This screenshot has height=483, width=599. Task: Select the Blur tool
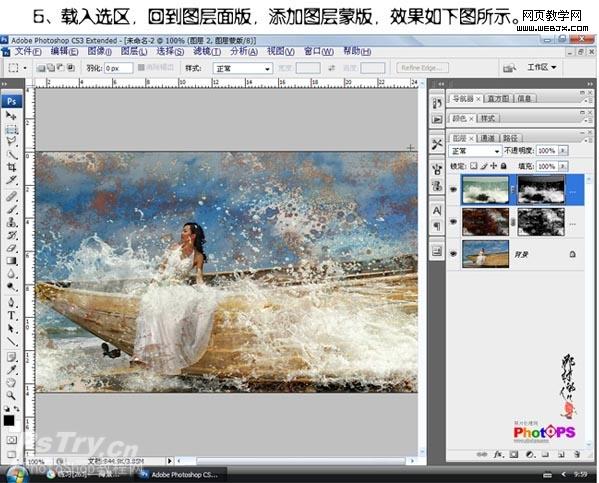pyautogui.click(x=11, y=274)
